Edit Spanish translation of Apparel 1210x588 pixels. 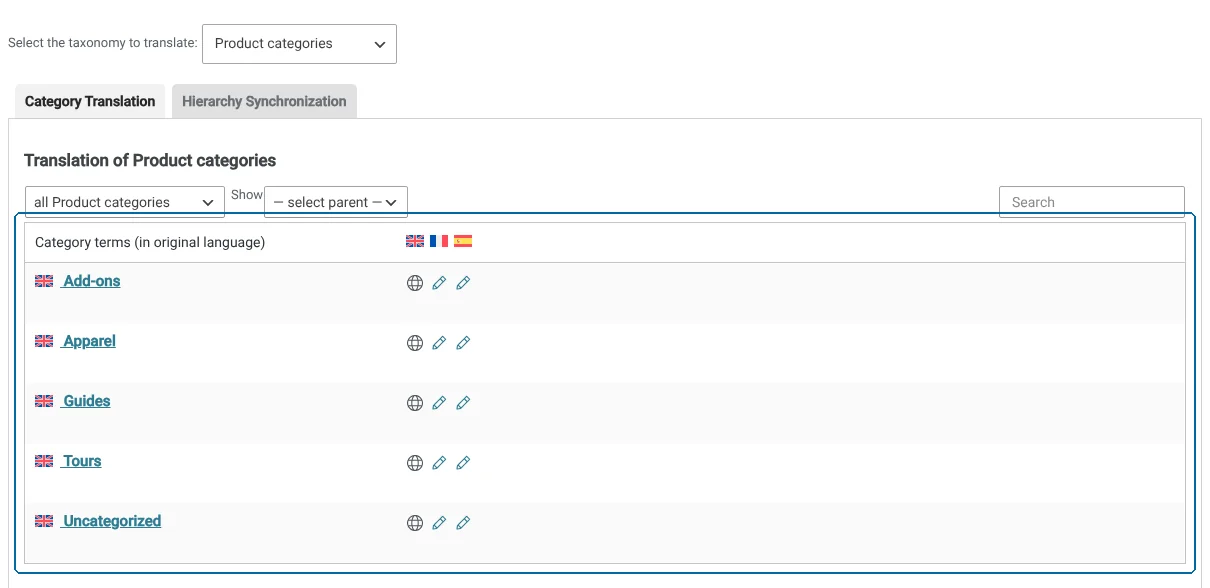click(x=463, y=343)
